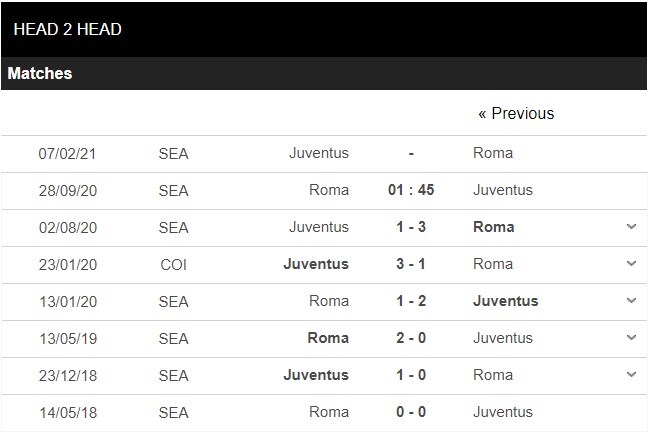
Task: Click the « Previous link
Action: click(516, 114)
